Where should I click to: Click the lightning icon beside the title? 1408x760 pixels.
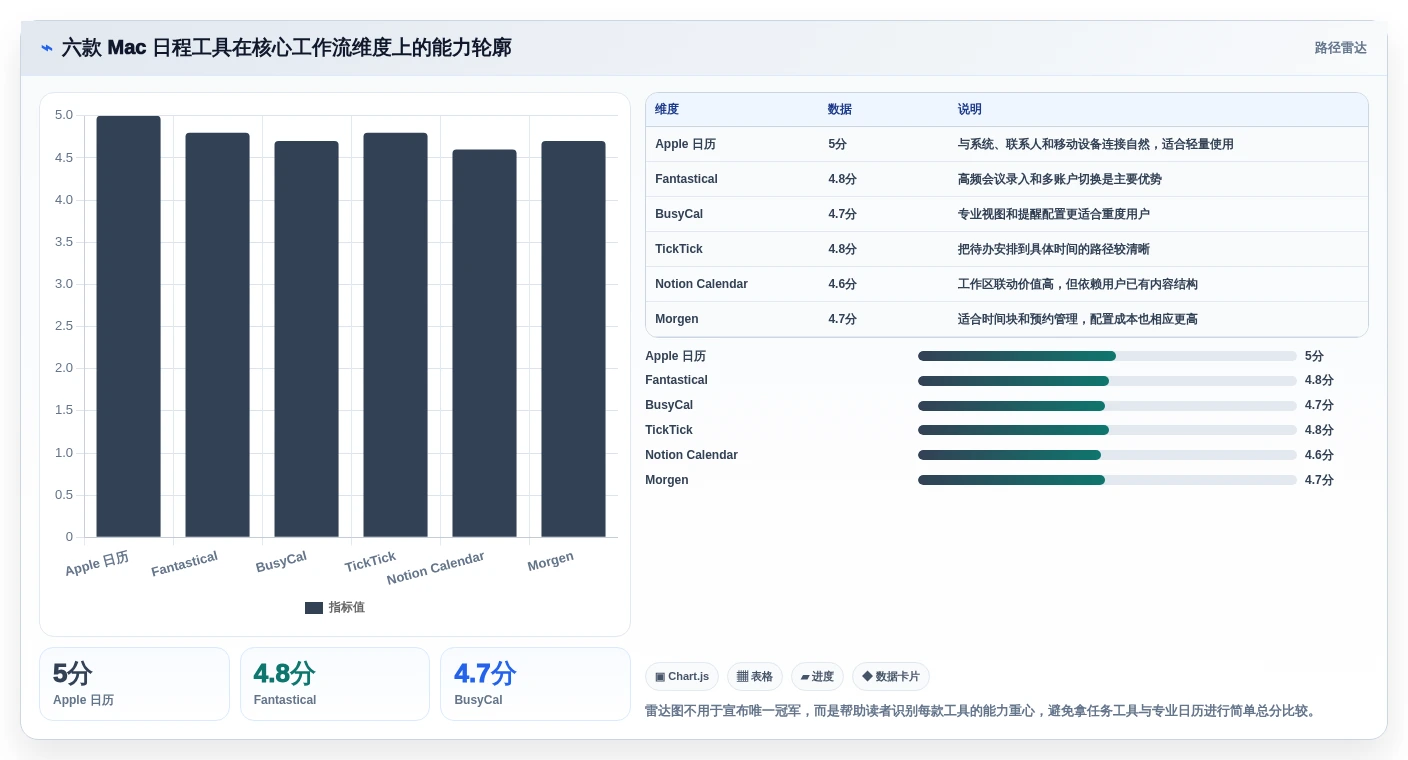coord(47,48)
